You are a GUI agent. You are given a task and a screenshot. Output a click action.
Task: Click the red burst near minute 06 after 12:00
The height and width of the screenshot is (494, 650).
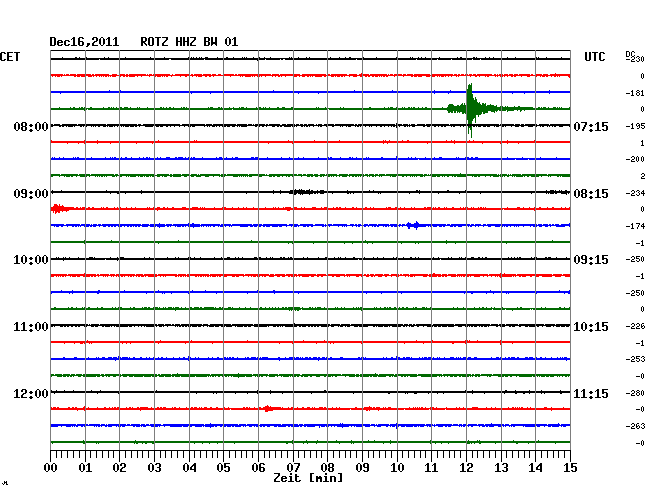coord(269,409)
